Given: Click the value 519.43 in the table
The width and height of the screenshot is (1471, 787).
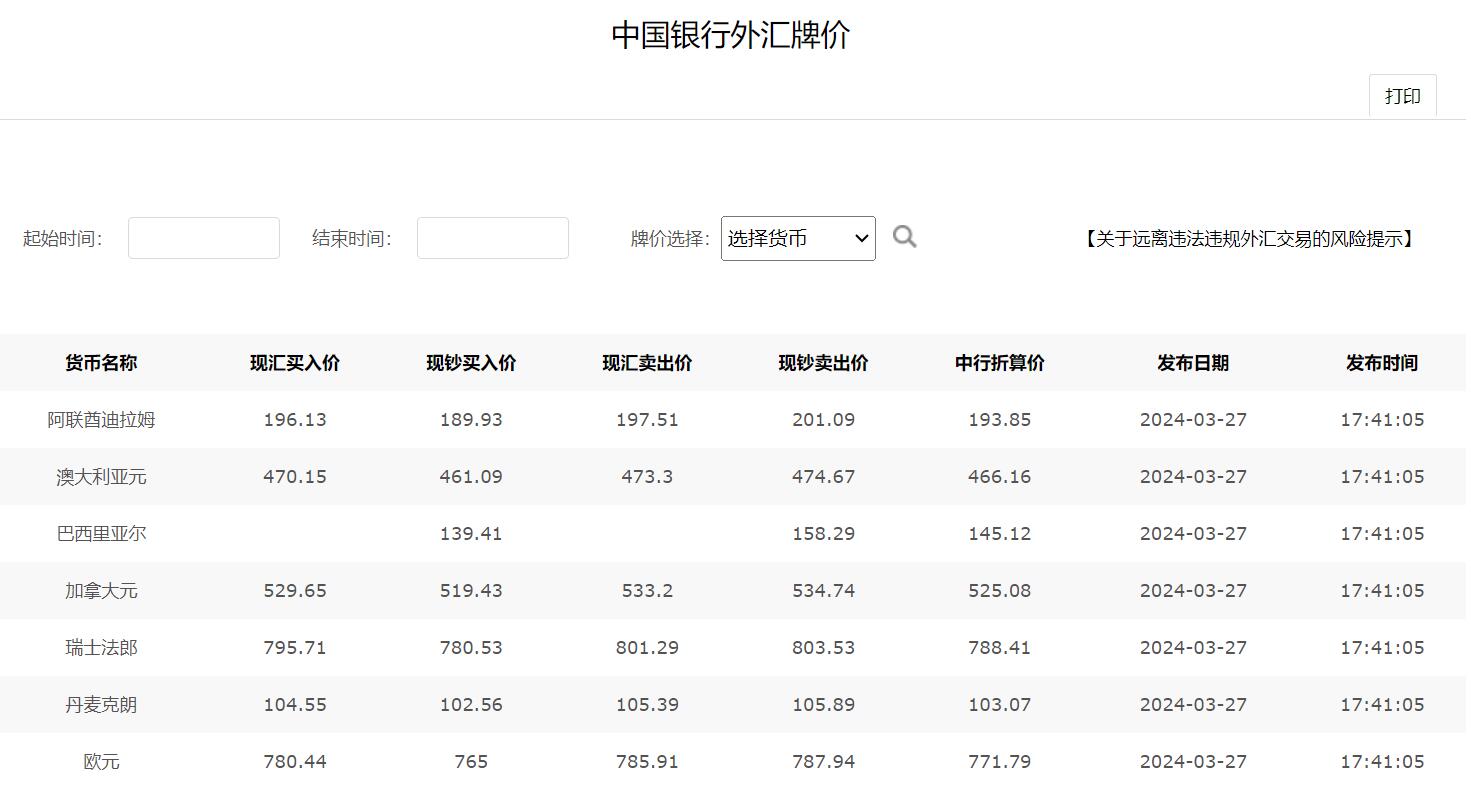Looking at the screenshot, I should pyautogui.click(x=471, y=591).
